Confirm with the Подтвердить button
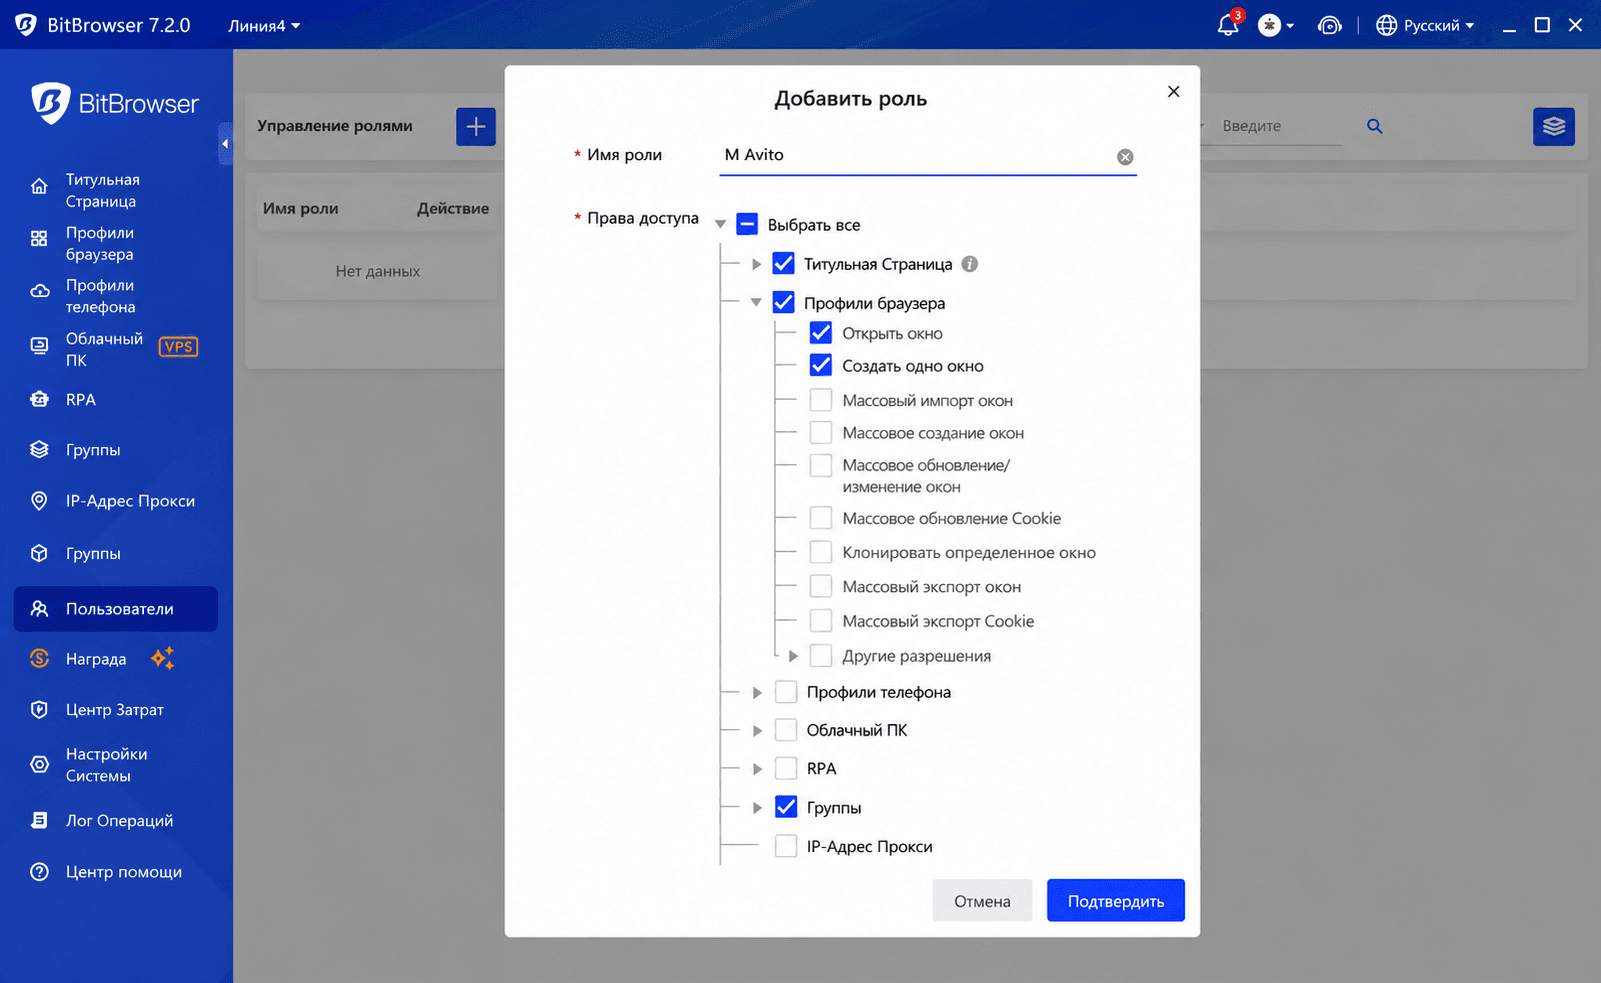 click(1116, 901)
